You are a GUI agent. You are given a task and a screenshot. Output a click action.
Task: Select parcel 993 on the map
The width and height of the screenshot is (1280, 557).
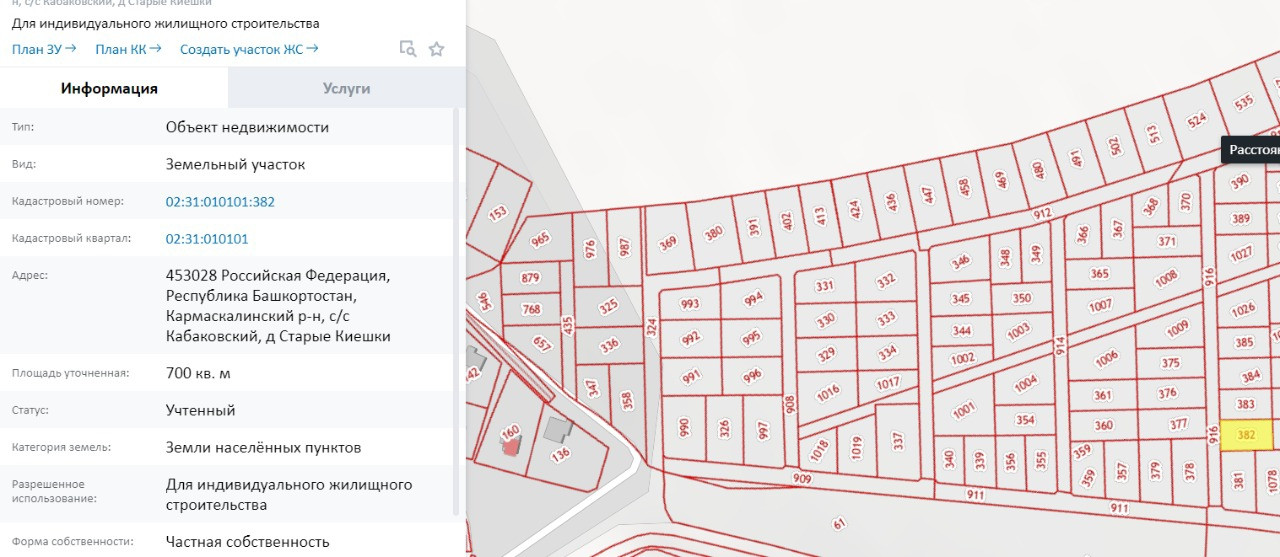[690, 304]
